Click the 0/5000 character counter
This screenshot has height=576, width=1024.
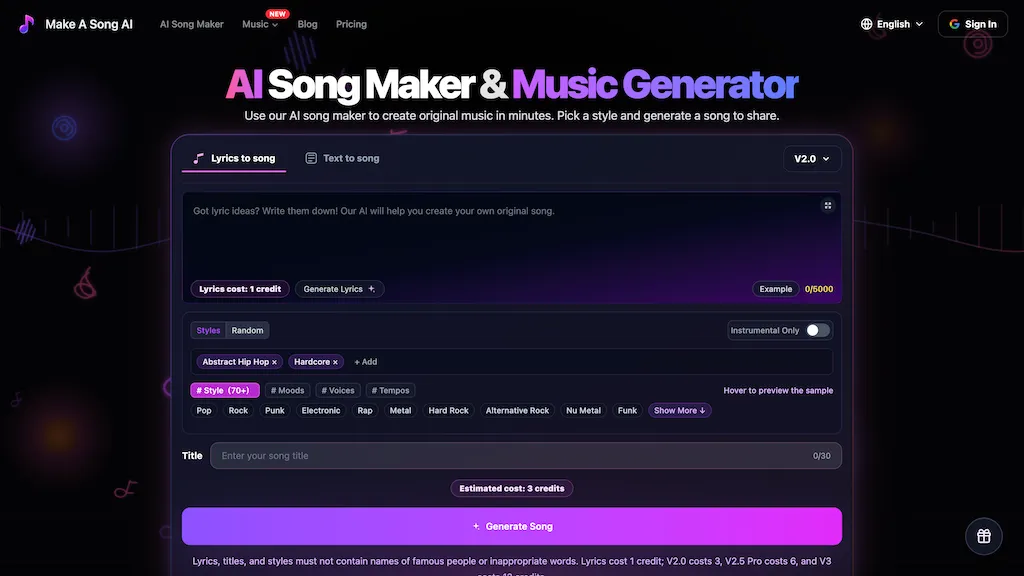click(818, 289)
